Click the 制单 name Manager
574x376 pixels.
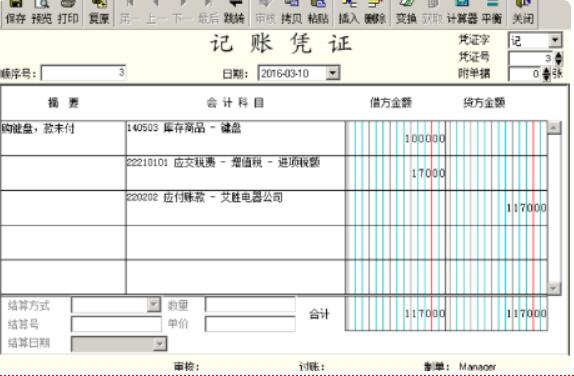coord(477,367)
